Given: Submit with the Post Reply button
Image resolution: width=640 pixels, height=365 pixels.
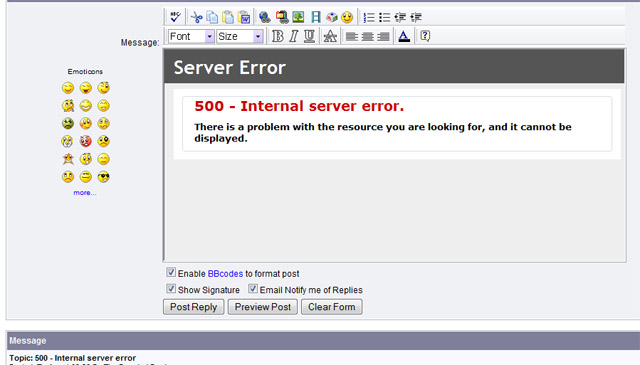Looking at the screenshot, I should tap(193, 307).
